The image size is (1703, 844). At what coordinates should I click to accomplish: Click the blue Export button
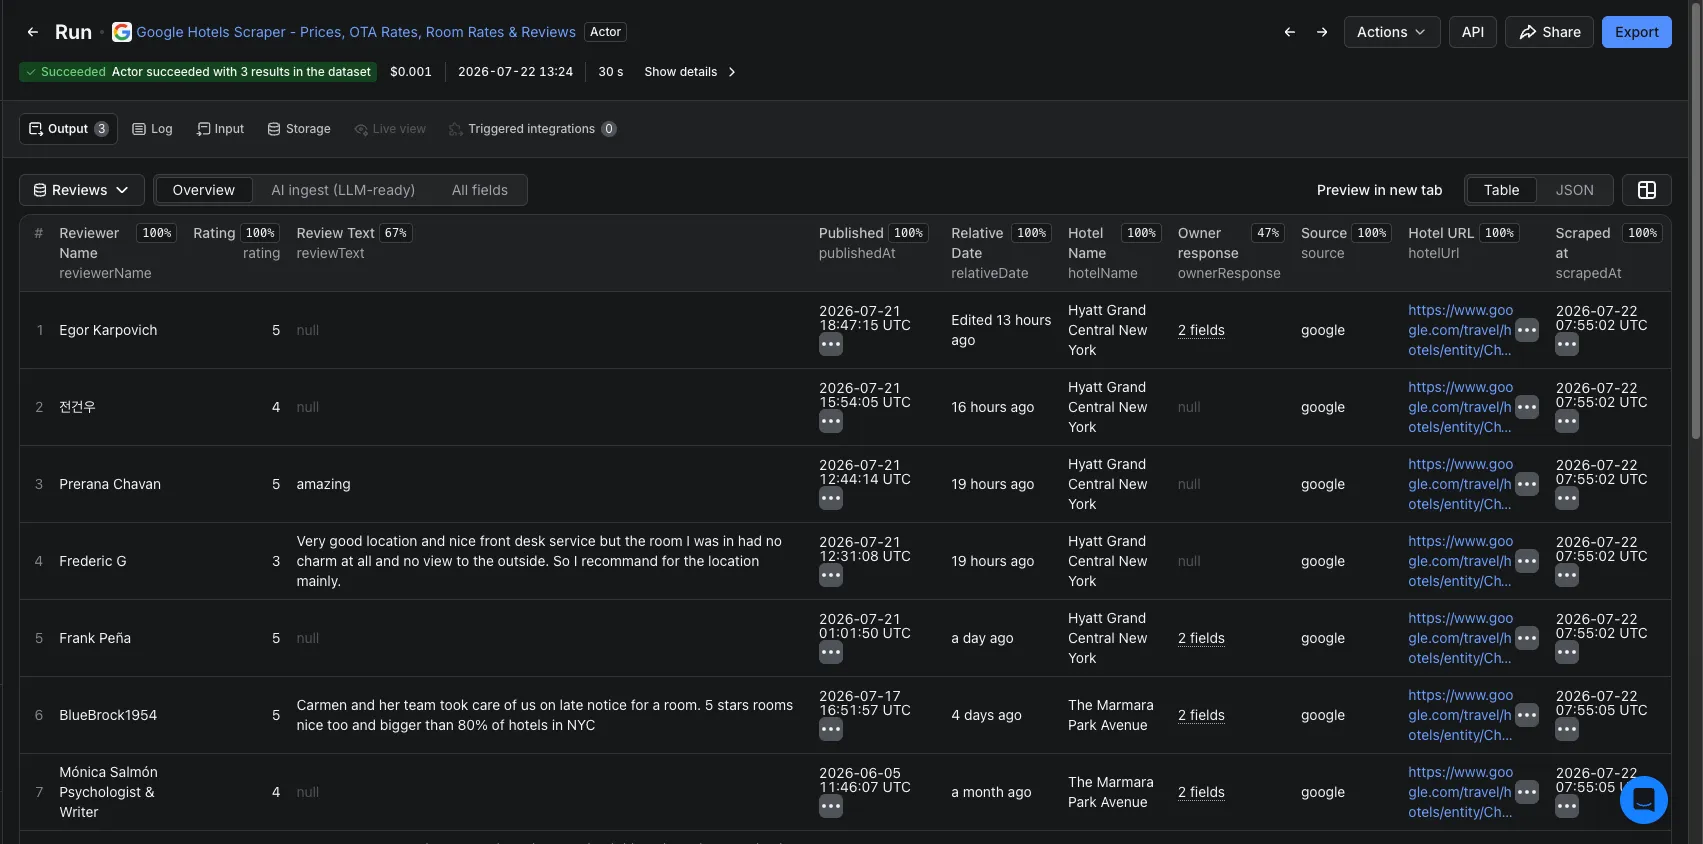click(x=1636, y=32)
